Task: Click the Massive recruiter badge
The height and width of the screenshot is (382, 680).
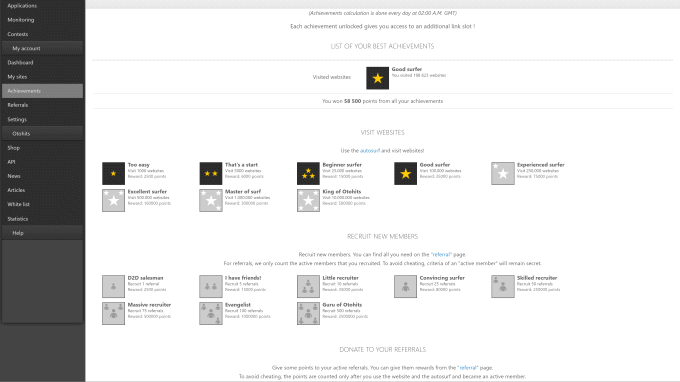Action: coord(113,313)
